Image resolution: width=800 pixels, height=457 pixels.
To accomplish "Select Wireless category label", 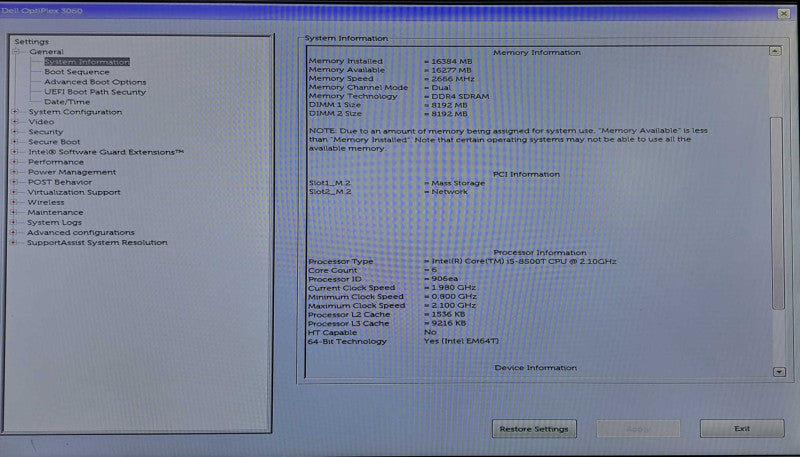I will pos(46,202).
